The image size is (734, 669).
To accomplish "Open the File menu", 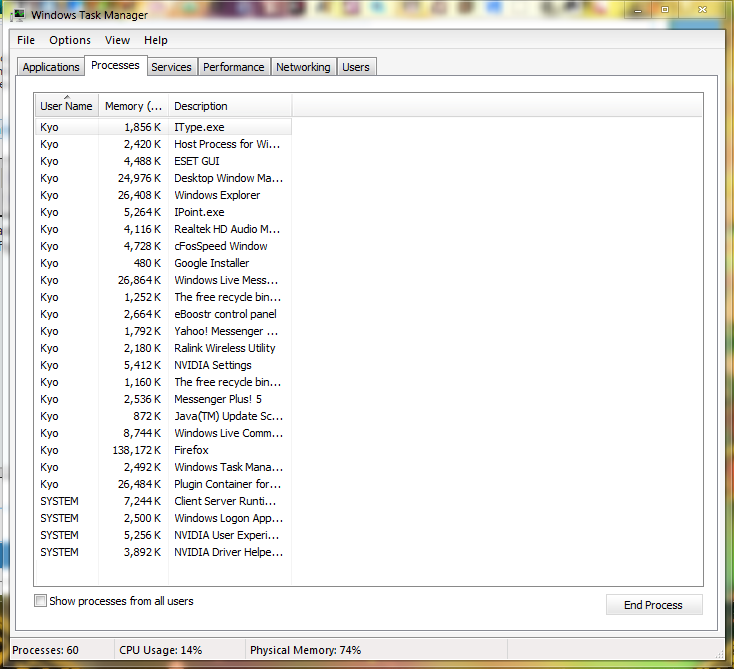I will click(x=26, y=40).
